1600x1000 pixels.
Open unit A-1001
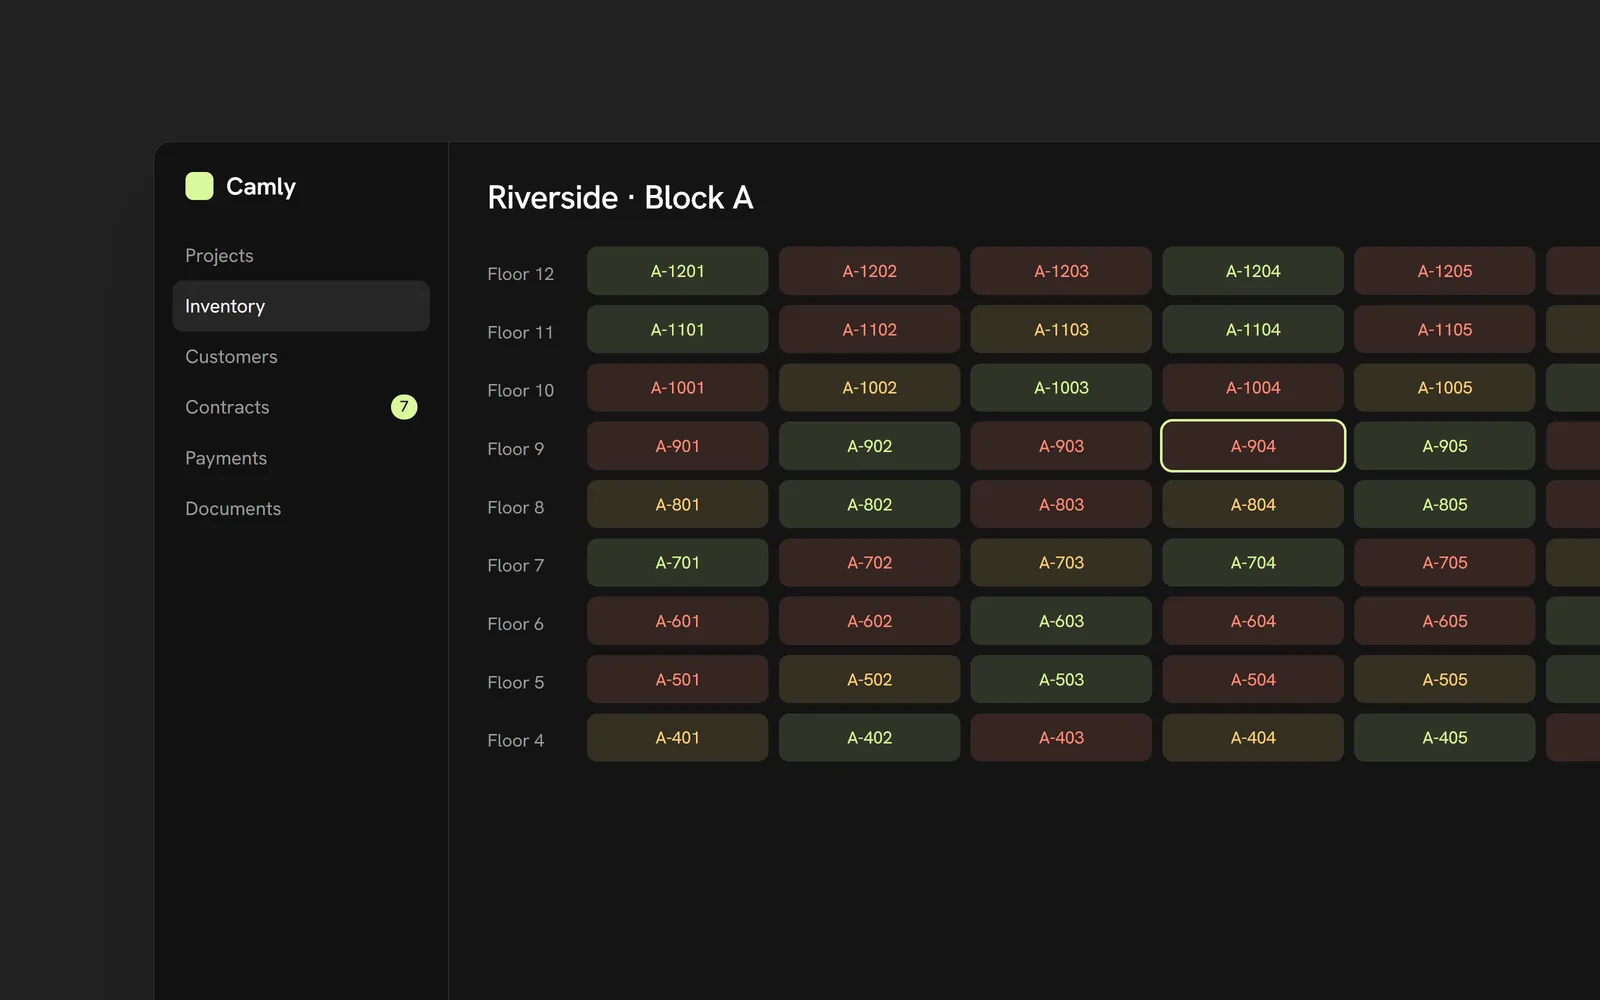[678, 387]
